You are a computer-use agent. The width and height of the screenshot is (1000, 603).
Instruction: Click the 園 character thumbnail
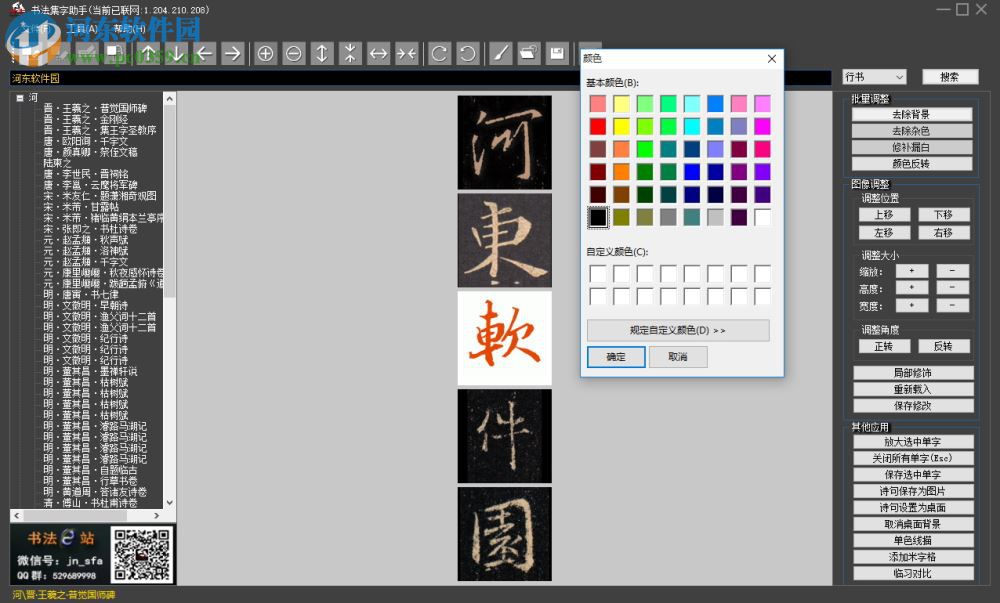[x=504, y=534]
